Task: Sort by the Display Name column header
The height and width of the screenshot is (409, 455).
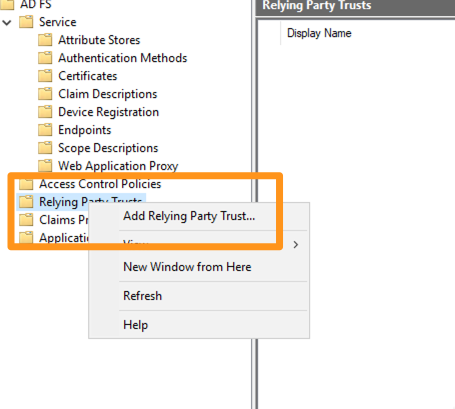Action: click(319, 33)
